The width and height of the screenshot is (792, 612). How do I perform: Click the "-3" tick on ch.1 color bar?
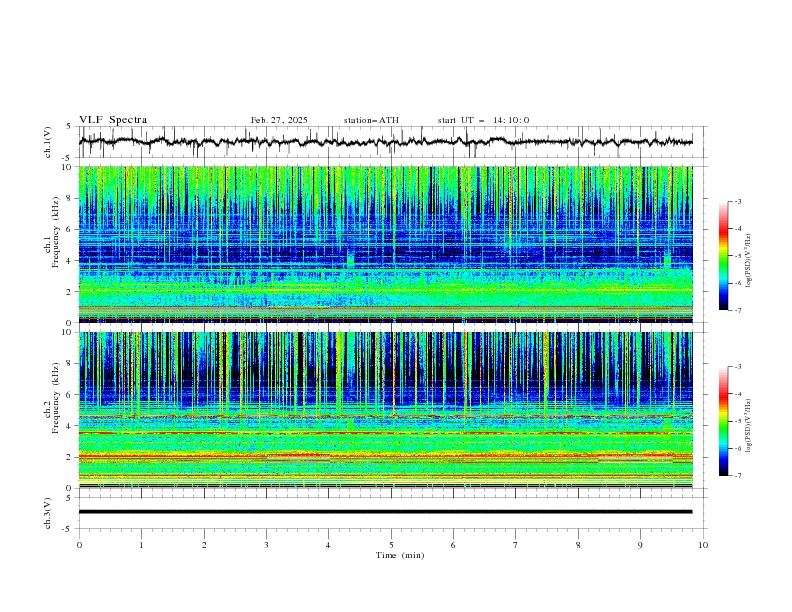[x=737, y=201]
